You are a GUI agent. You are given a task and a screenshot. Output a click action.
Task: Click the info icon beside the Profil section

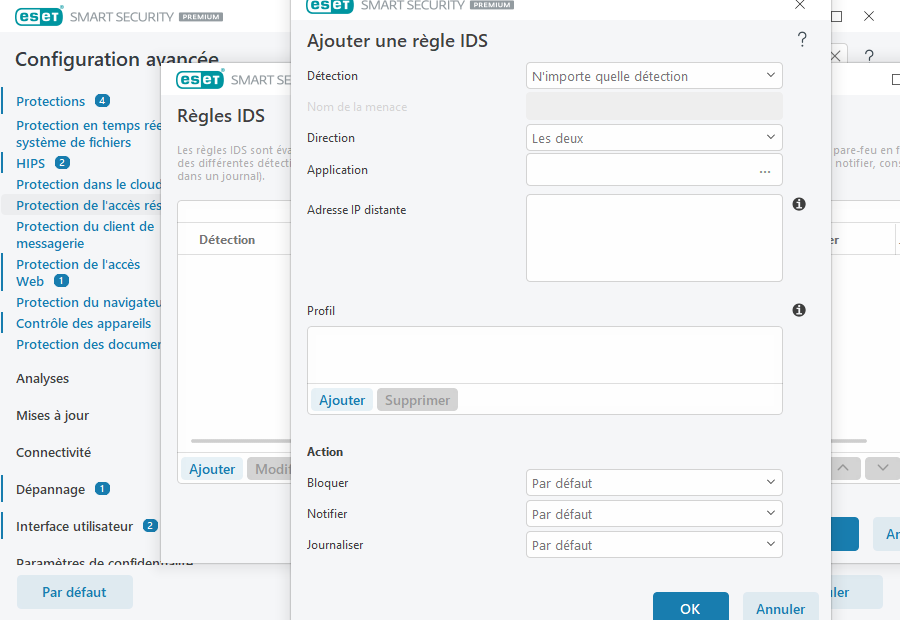click(x=798, y=310)
